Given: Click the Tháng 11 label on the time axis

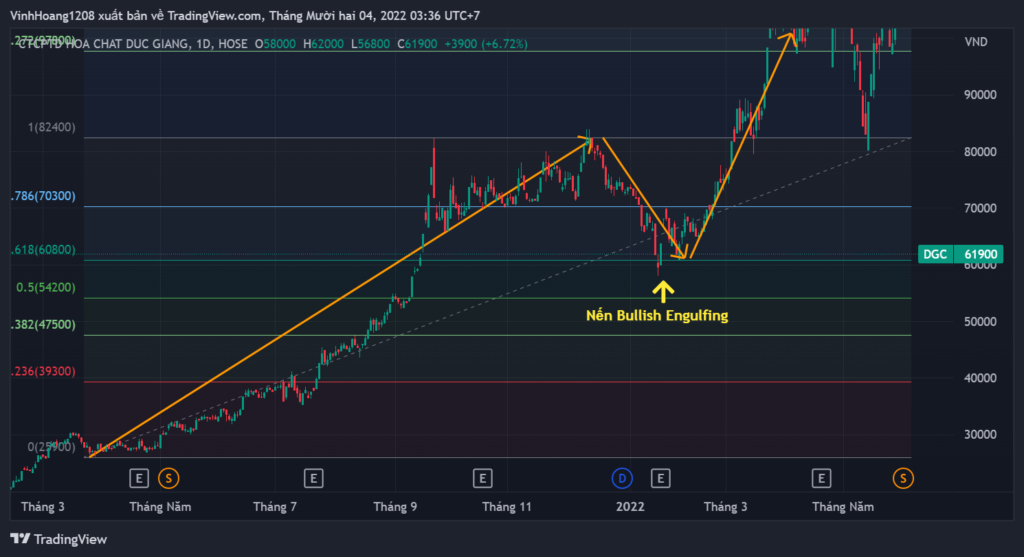Looking at the screenshot, I should [507, 507].
